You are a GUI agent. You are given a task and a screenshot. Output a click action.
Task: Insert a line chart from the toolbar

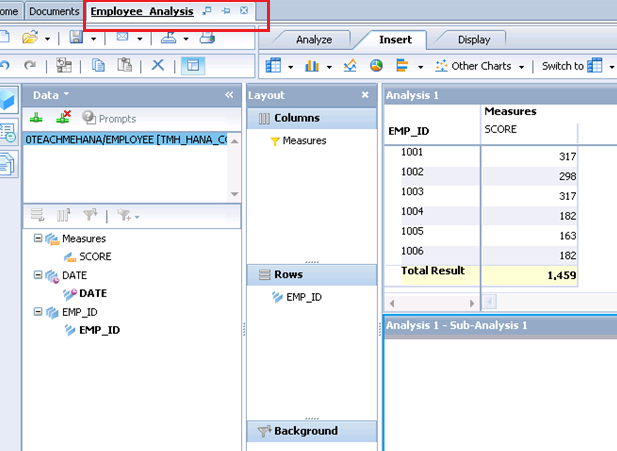[x=351, y=66]
